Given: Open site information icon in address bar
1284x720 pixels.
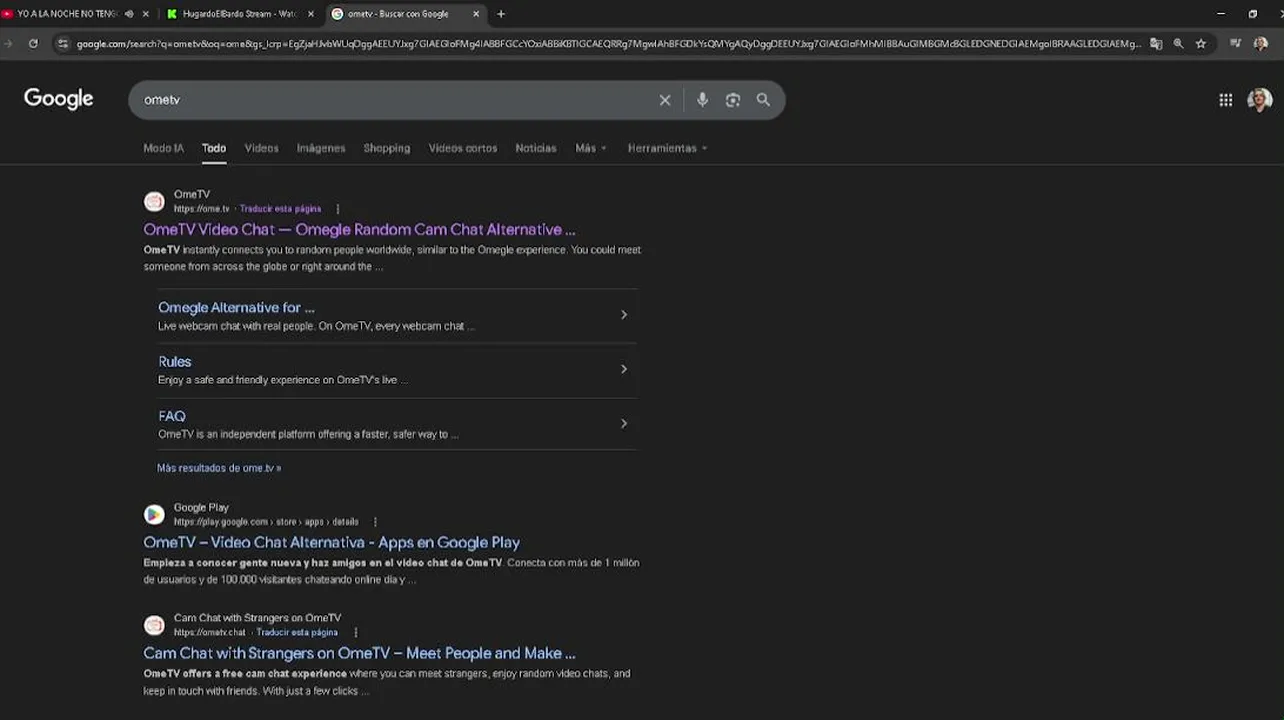Looking at the screenshot, I should [x=63, y=44].
